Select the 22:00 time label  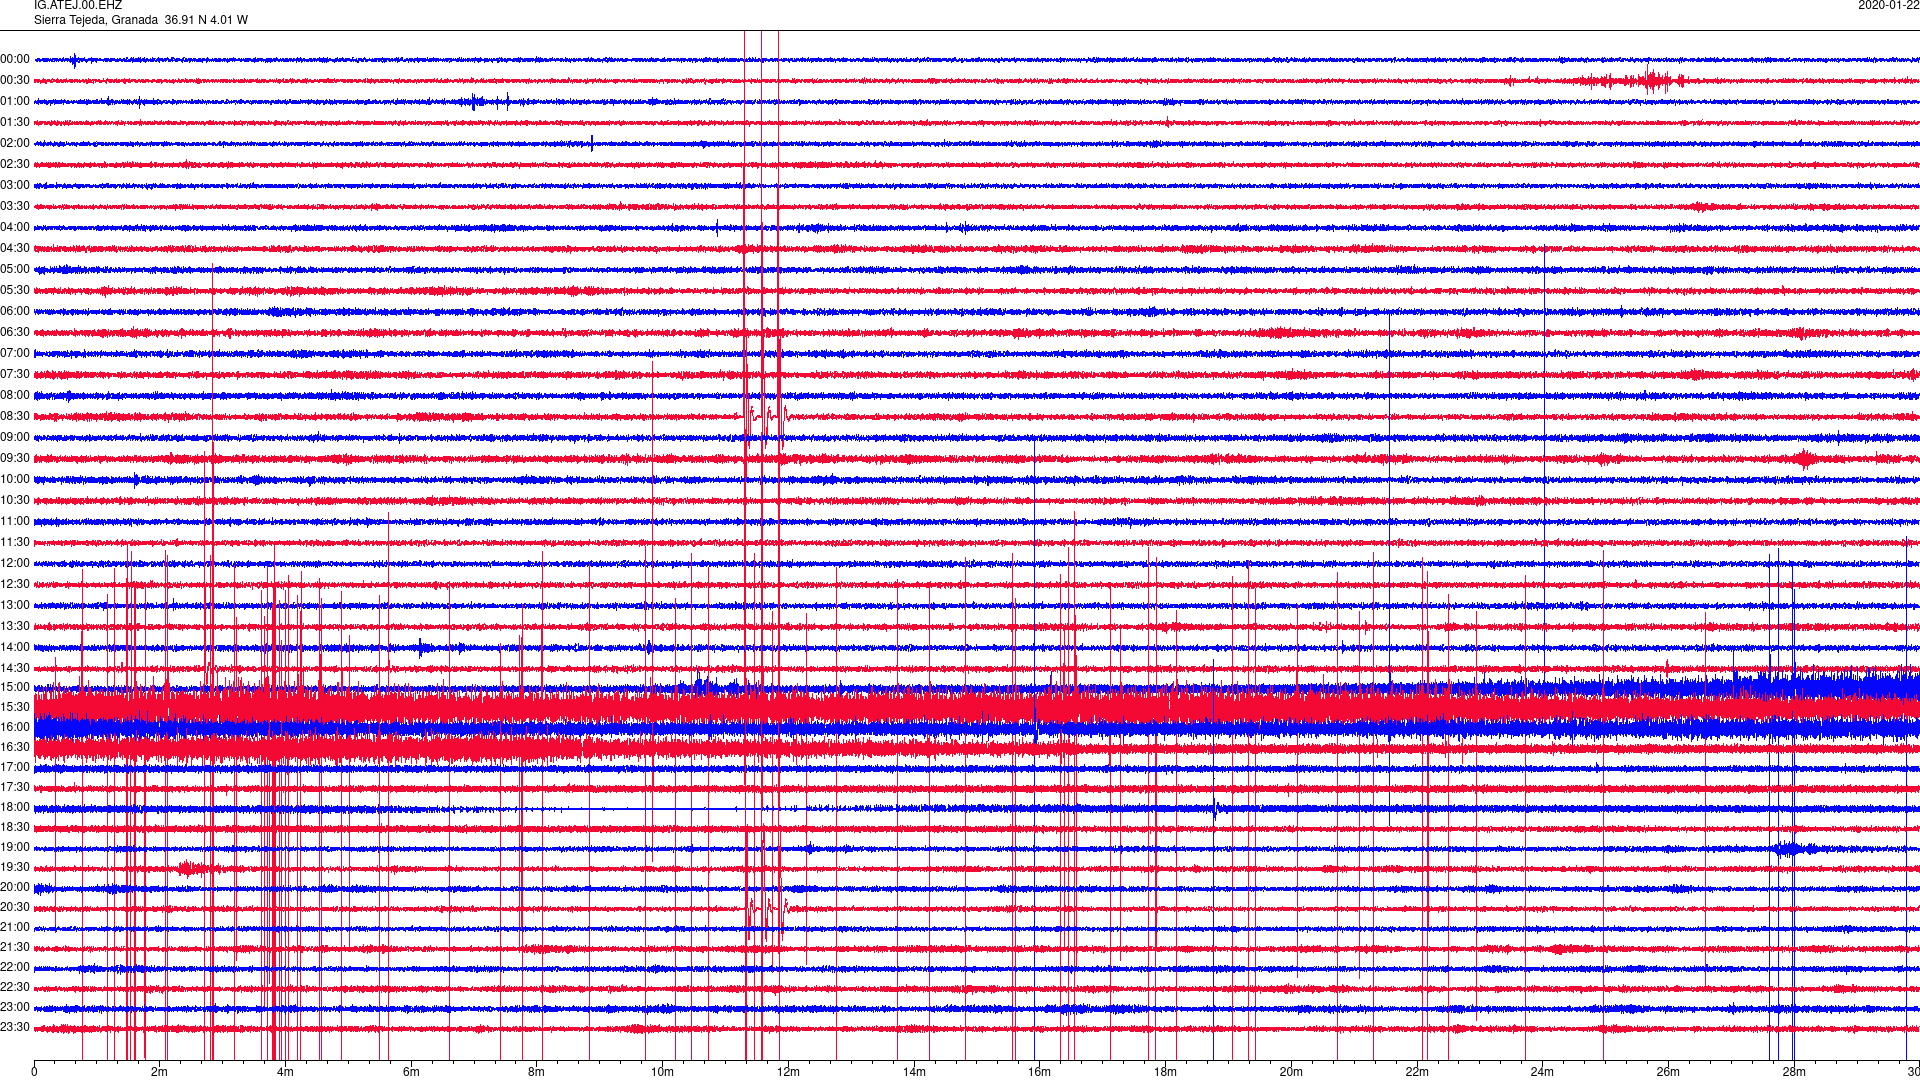tap(15, 967)
